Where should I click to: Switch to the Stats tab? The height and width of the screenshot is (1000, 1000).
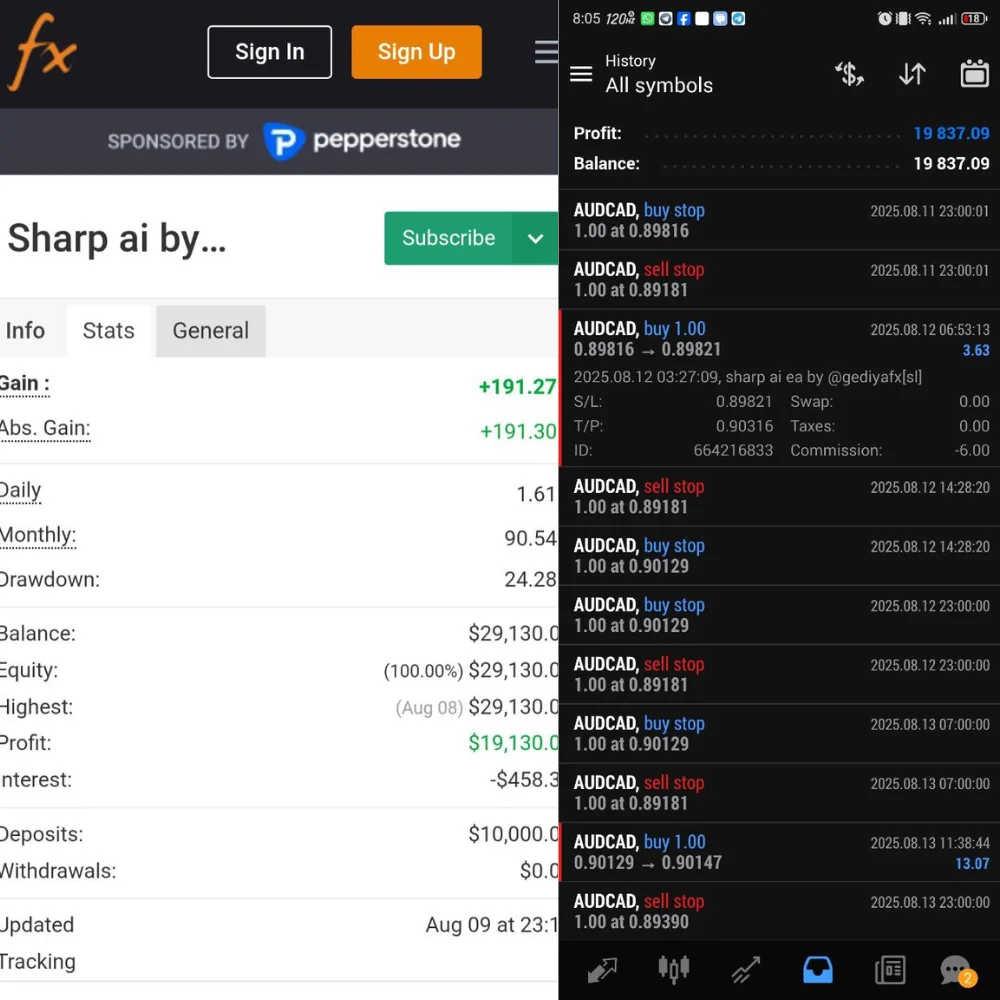pos(108,330)
